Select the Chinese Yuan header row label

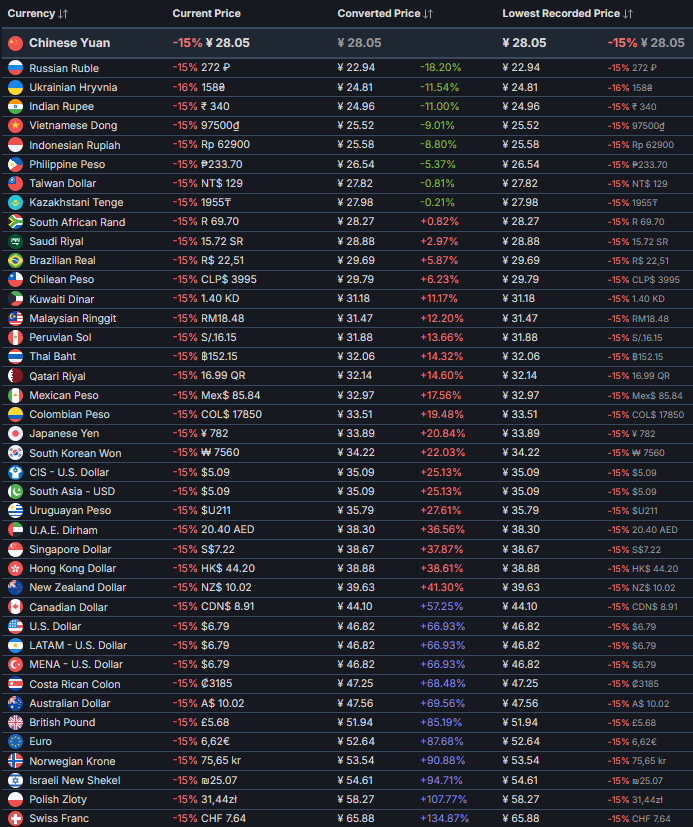tap(69, 43)
